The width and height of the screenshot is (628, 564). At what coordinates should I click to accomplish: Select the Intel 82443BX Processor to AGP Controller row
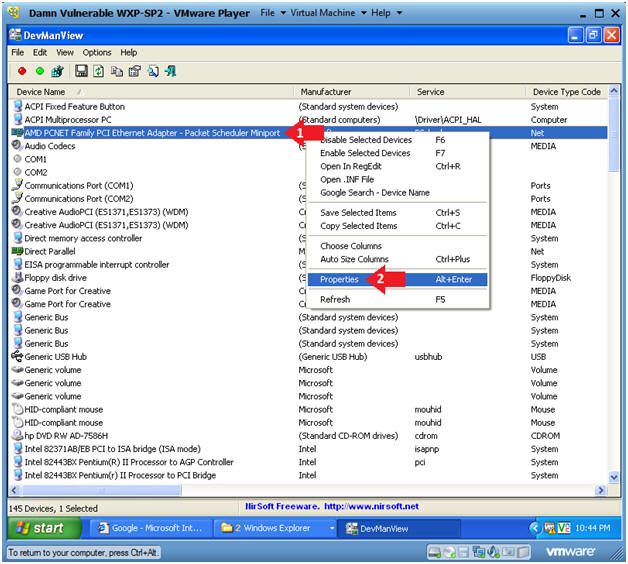coord(308,462)
